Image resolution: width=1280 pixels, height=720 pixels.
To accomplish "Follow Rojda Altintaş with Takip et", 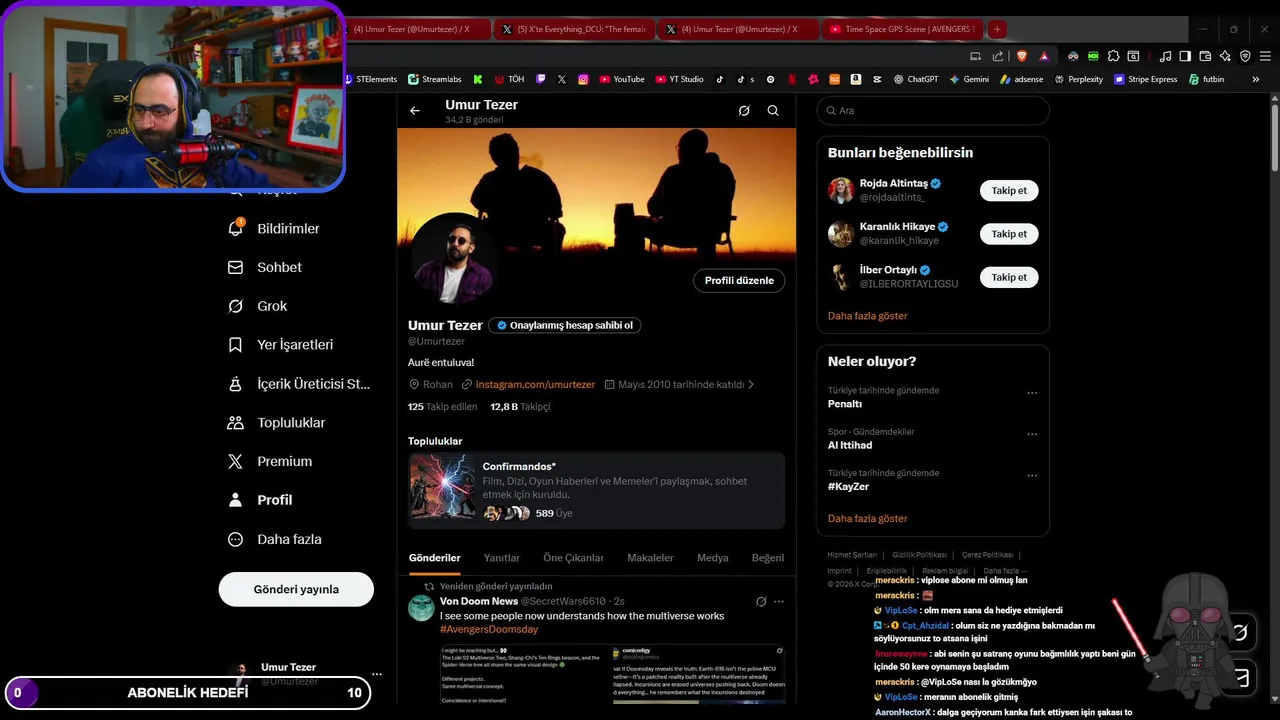I will tap(1009, 190).
